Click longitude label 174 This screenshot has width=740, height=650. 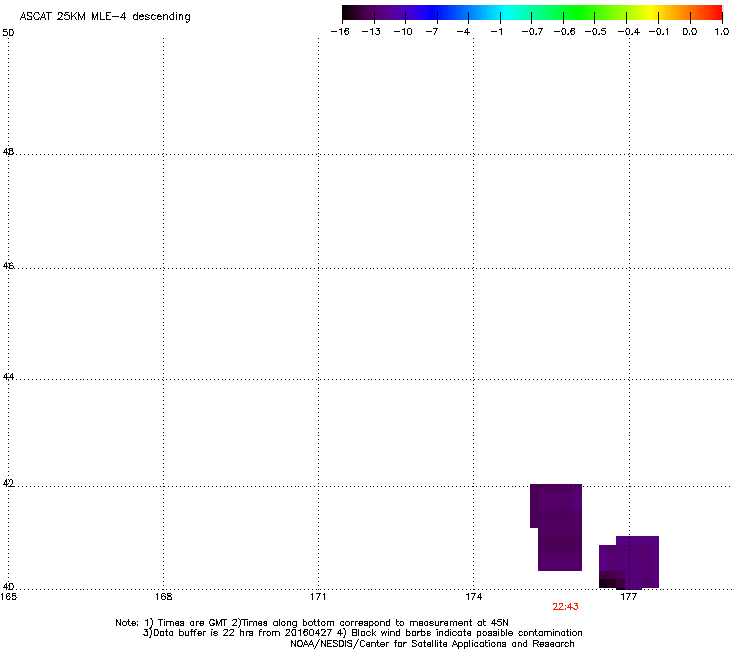point(474,597)
